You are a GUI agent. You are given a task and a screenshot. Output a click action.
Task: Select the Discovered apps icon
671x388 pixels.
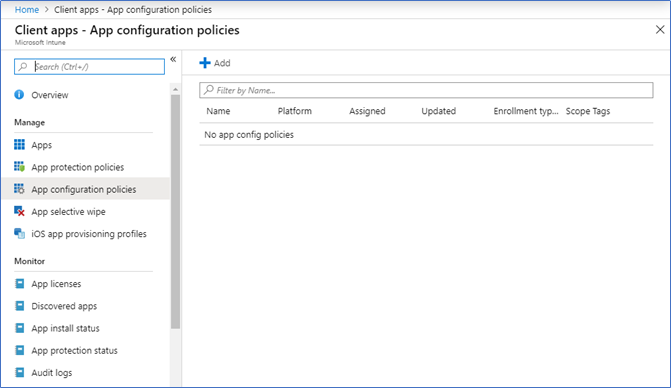click(19, 306)
